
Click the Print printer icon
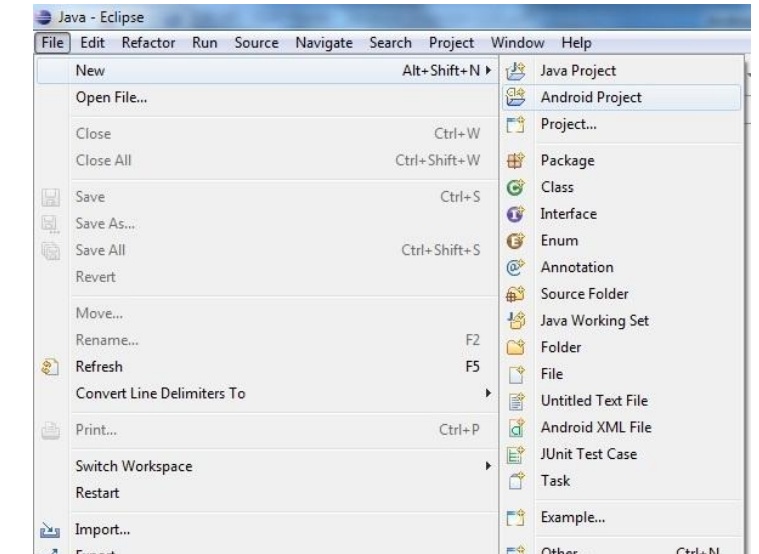[50, 430]
